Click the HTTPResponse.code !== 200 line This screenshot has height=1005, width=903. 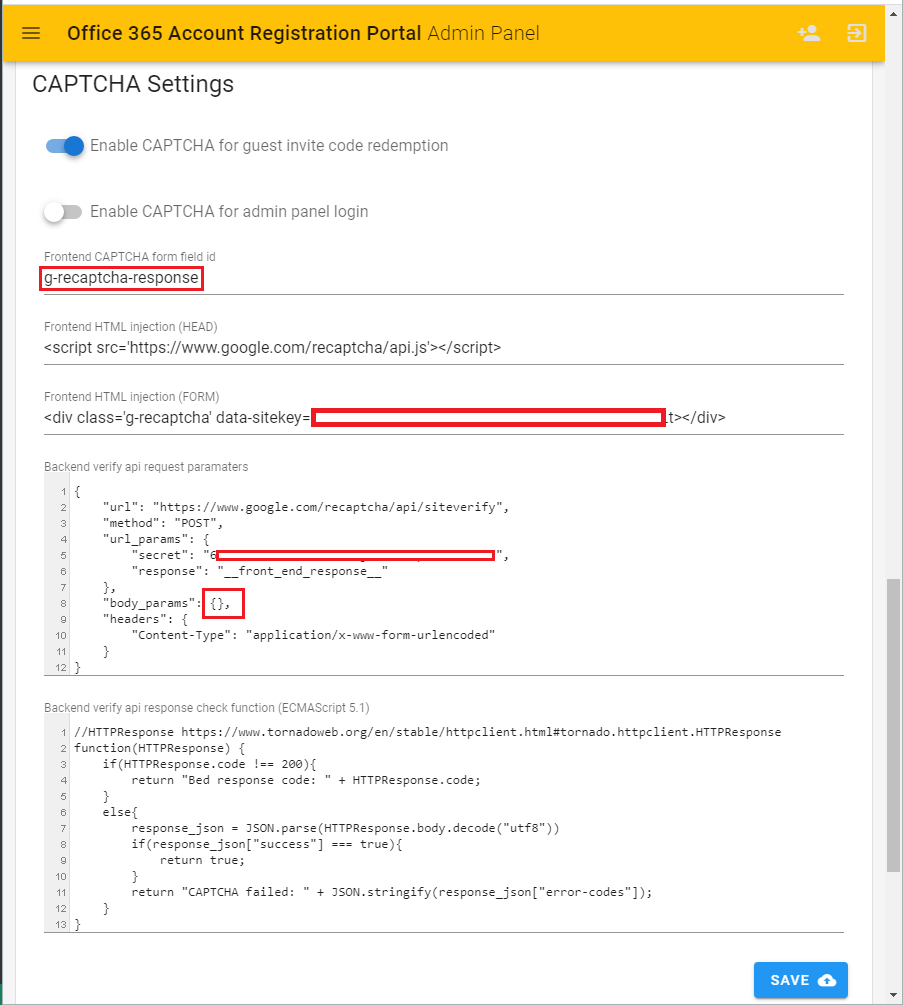click(x=210, y=765)
